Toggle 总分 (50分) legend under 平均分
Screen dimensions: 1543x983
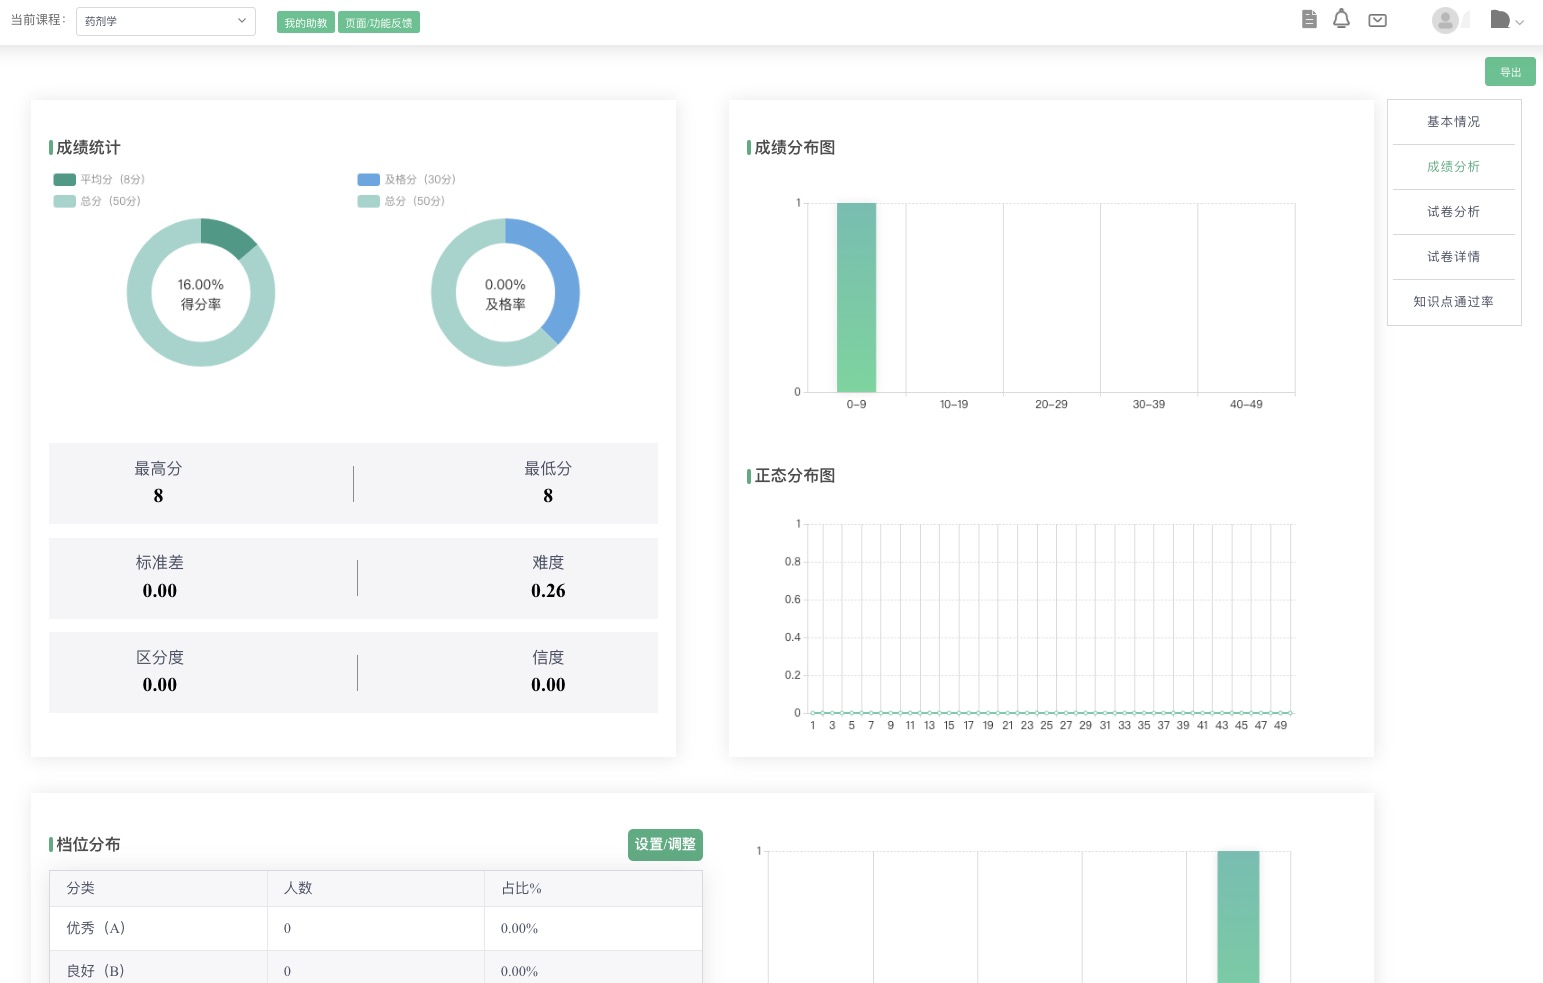point(97,201)
